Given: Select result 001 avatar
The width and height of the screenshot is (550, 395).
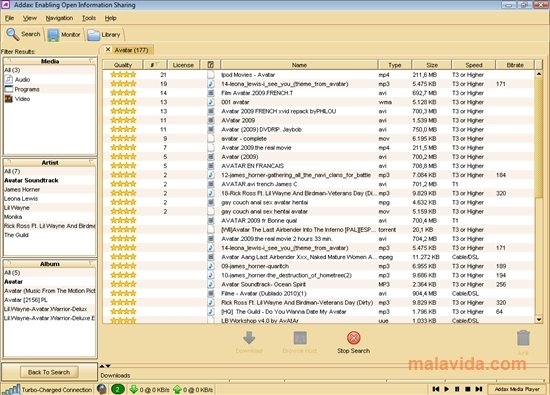Looking at the screenshot, I should (x=318, y=102).
